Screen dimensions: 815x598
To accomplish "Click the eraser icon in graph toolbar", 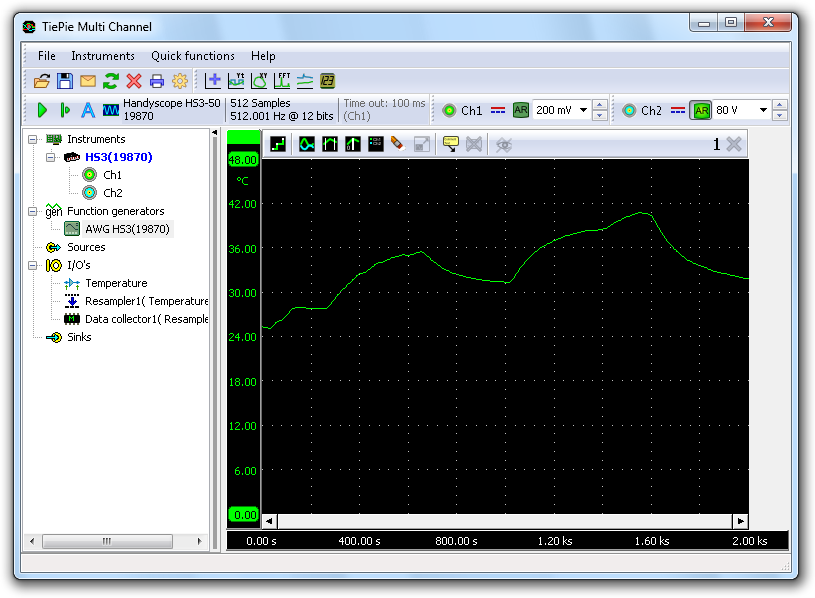I will 398,144.
